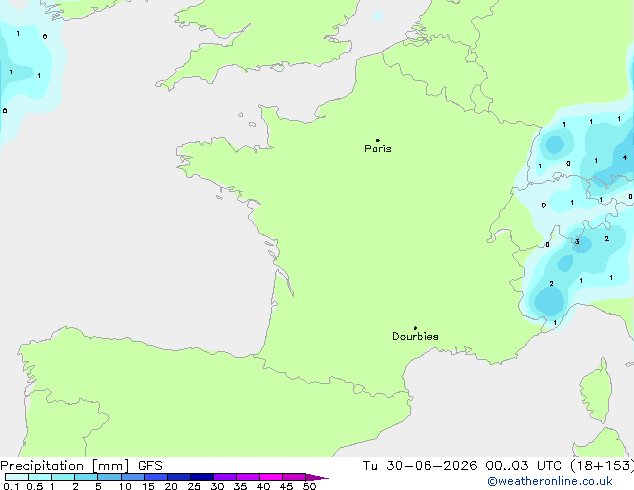Click the legend label '0.1'
The image size is (634, 490).
11,486
